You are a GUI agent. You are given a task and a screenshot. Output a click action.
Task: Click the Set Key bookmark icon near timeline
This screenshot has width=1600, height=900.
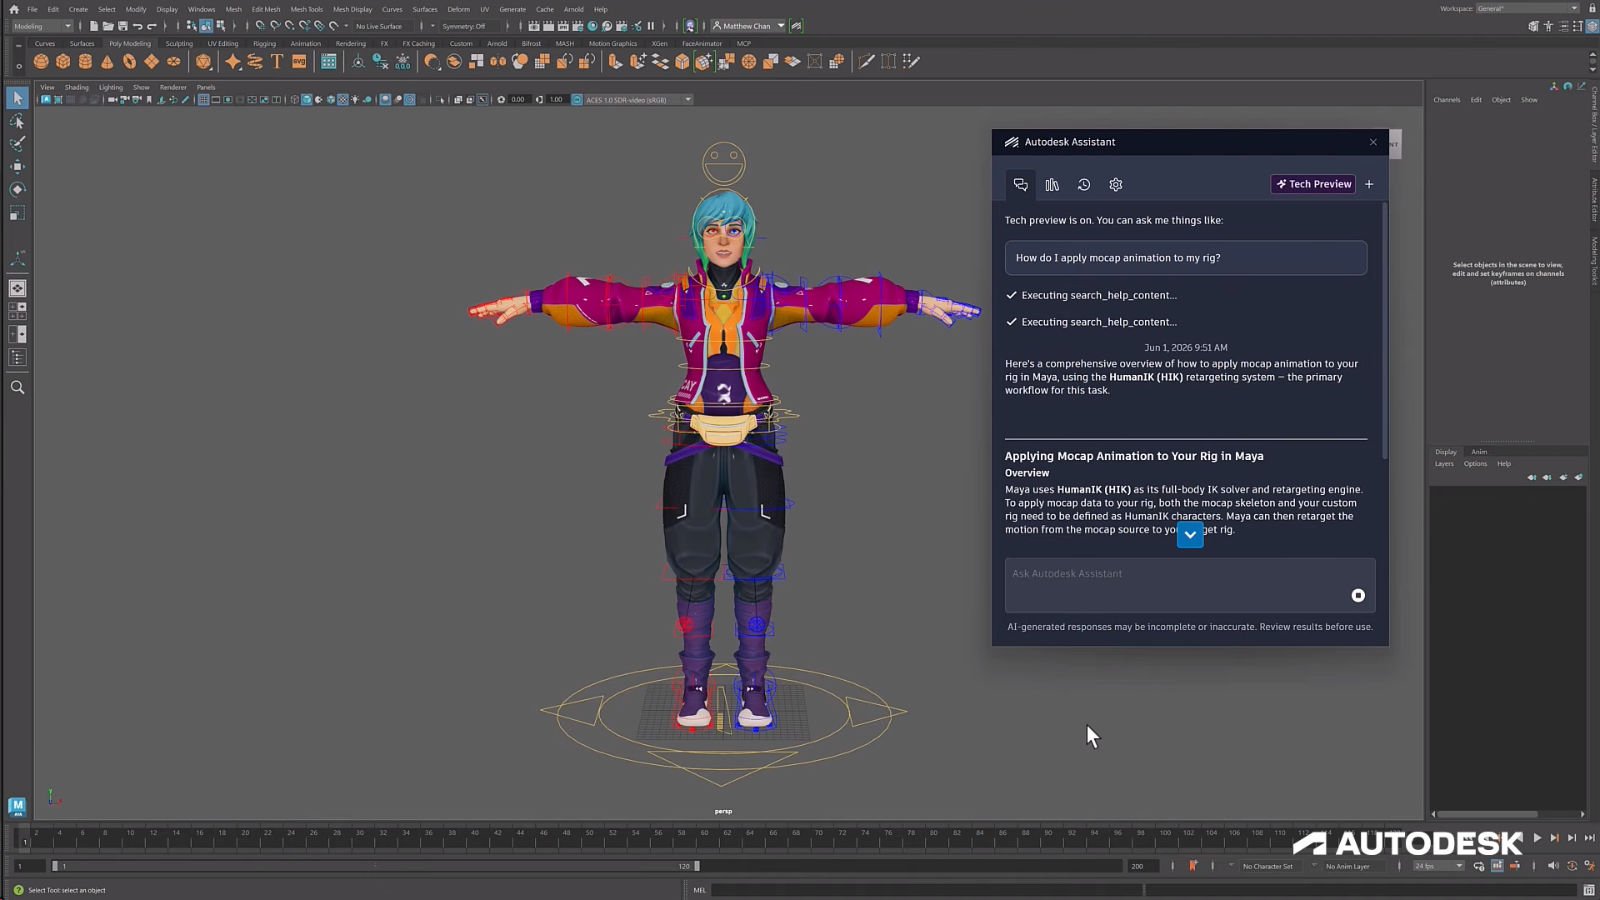1193,866
